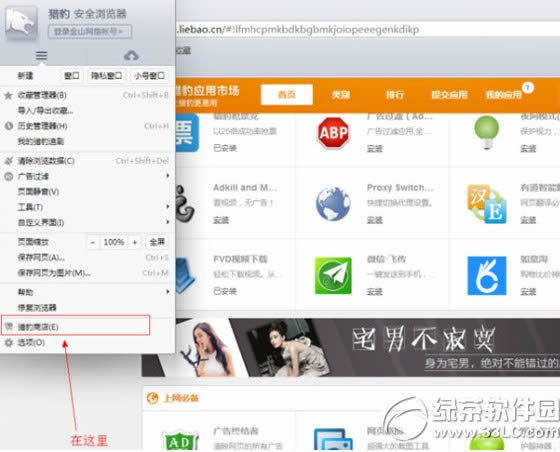The height and width of the screenshot is (452, 560).
Task: Click the 汉-E translation app icon
Action: point(487,204)
